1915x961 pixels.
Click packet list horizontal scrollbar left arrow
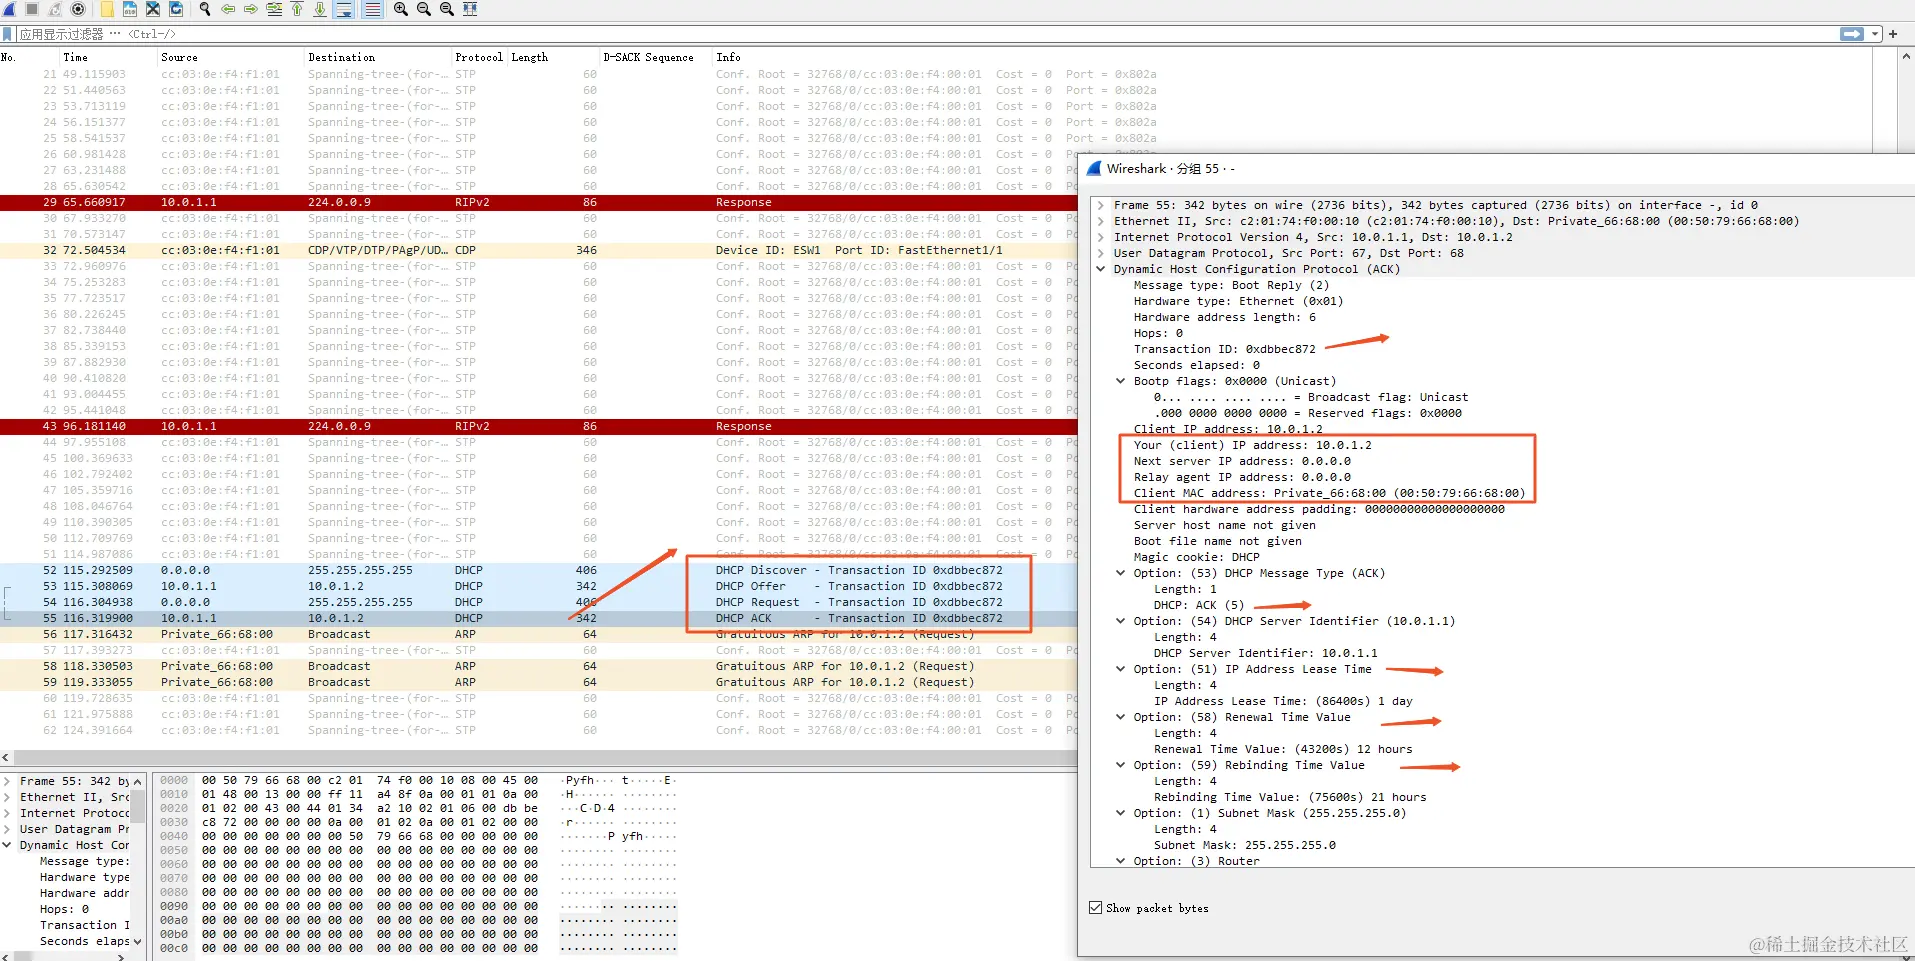7,758
